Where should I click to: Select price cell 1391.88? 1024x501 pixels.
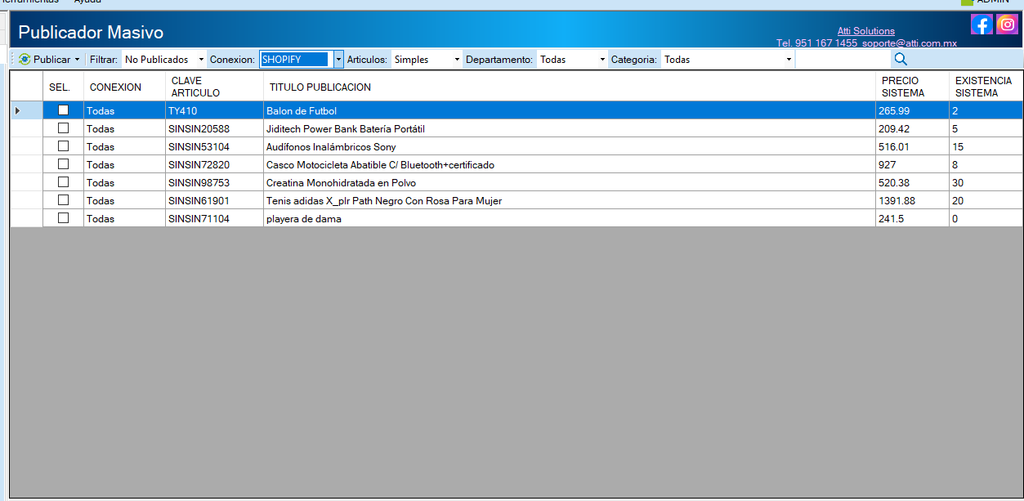pyautogui.click(x=912, y=201)
